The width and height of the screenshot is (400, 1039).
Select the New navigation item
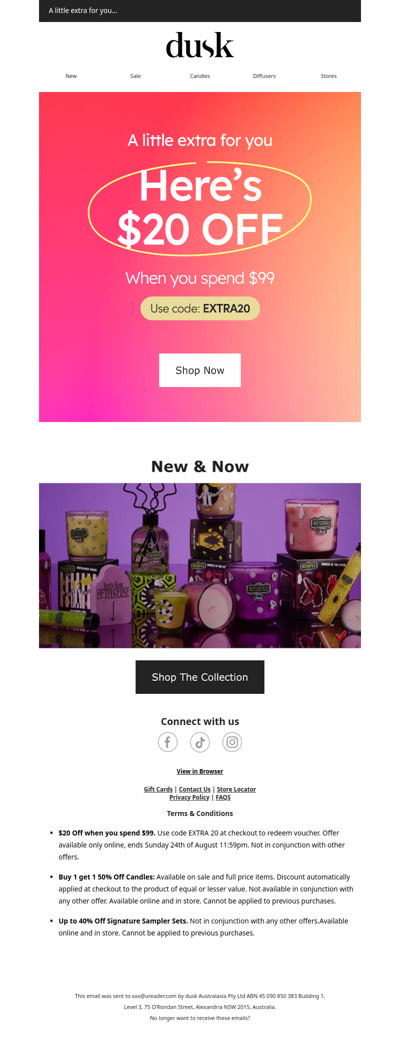click(71, 76)
